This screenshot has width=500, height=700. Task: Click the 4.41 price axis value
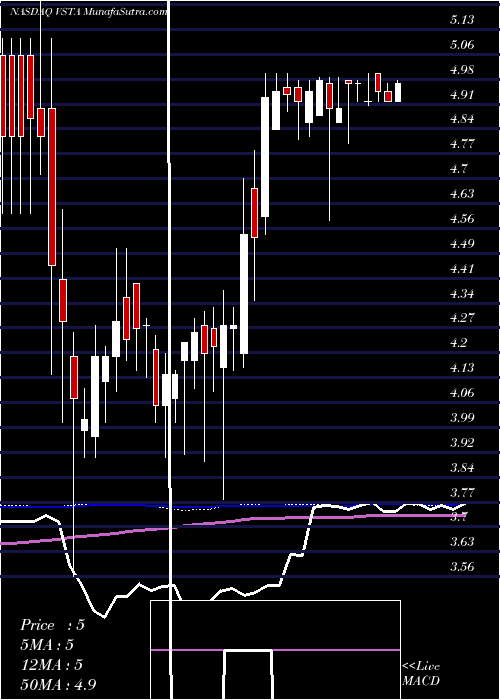click(460, 269)
